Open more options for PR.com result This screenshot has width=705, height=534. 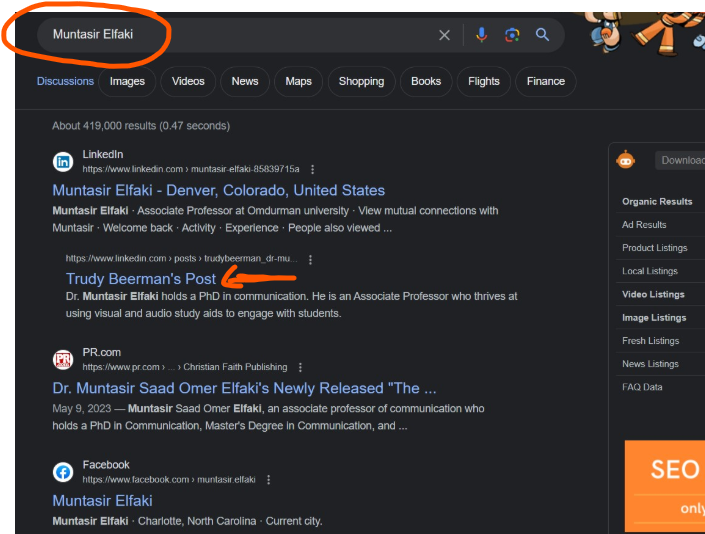[x=300, y=367]
